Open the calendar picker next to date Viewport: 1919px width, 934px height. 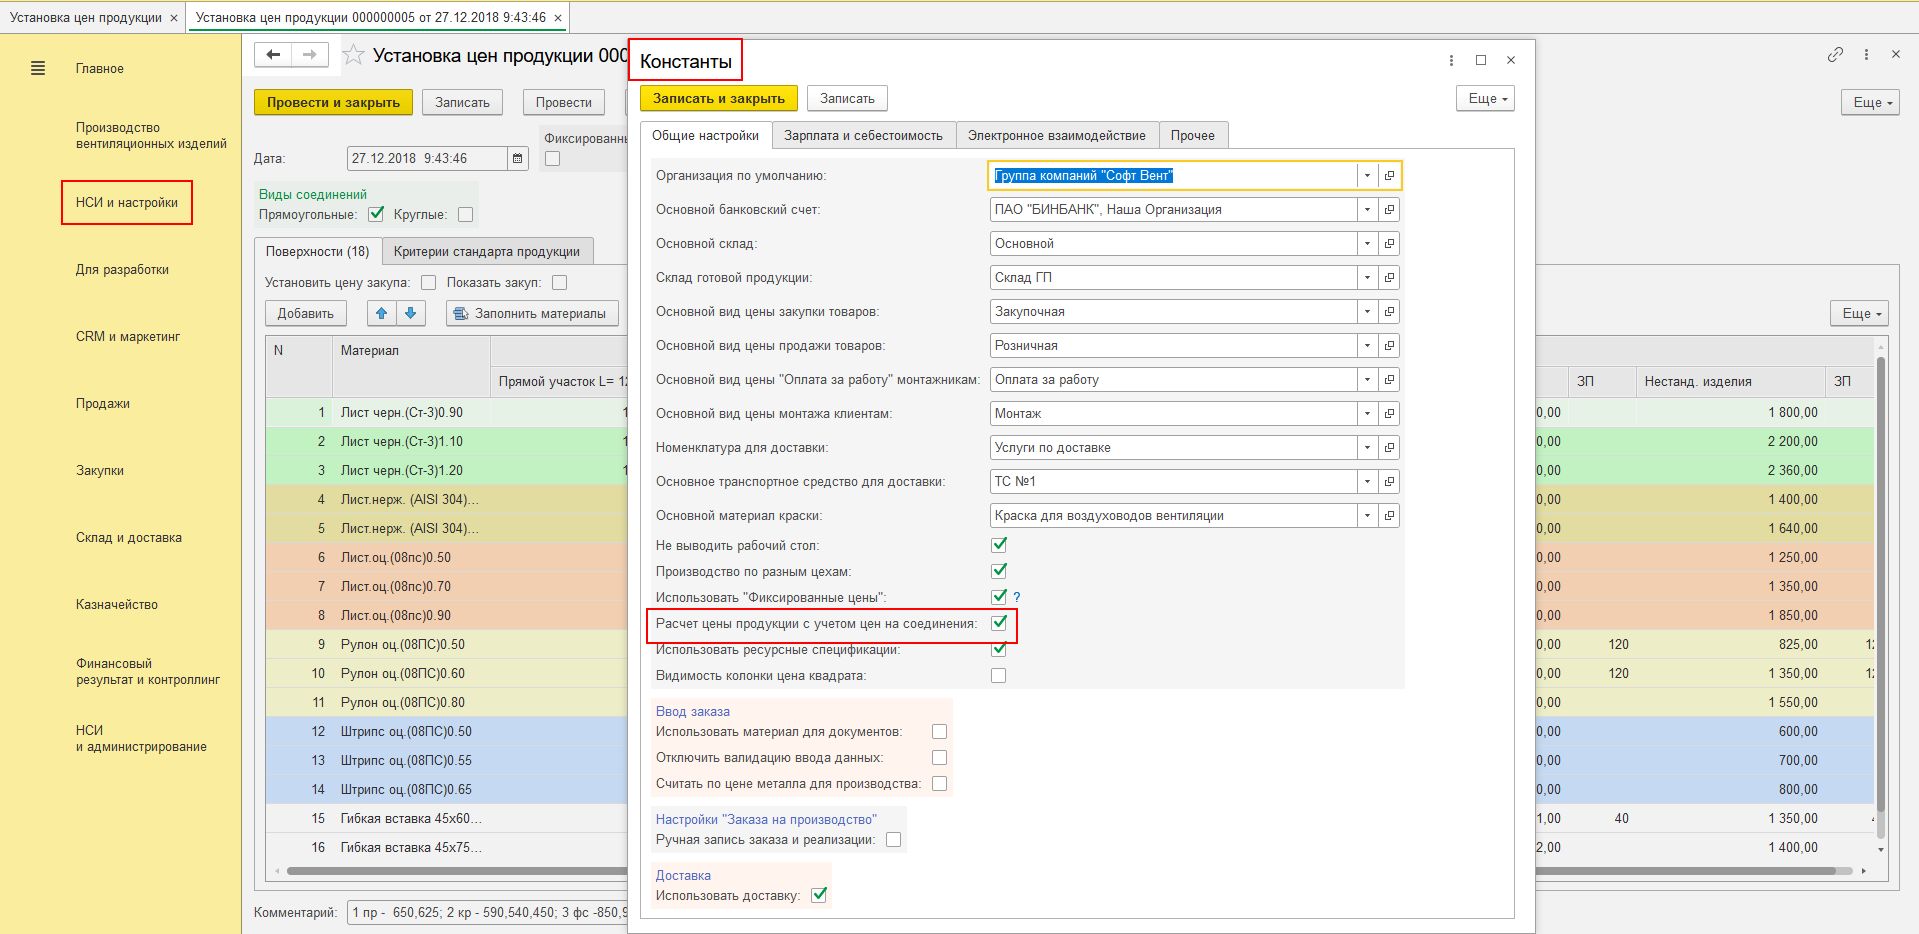coord(517,158)
